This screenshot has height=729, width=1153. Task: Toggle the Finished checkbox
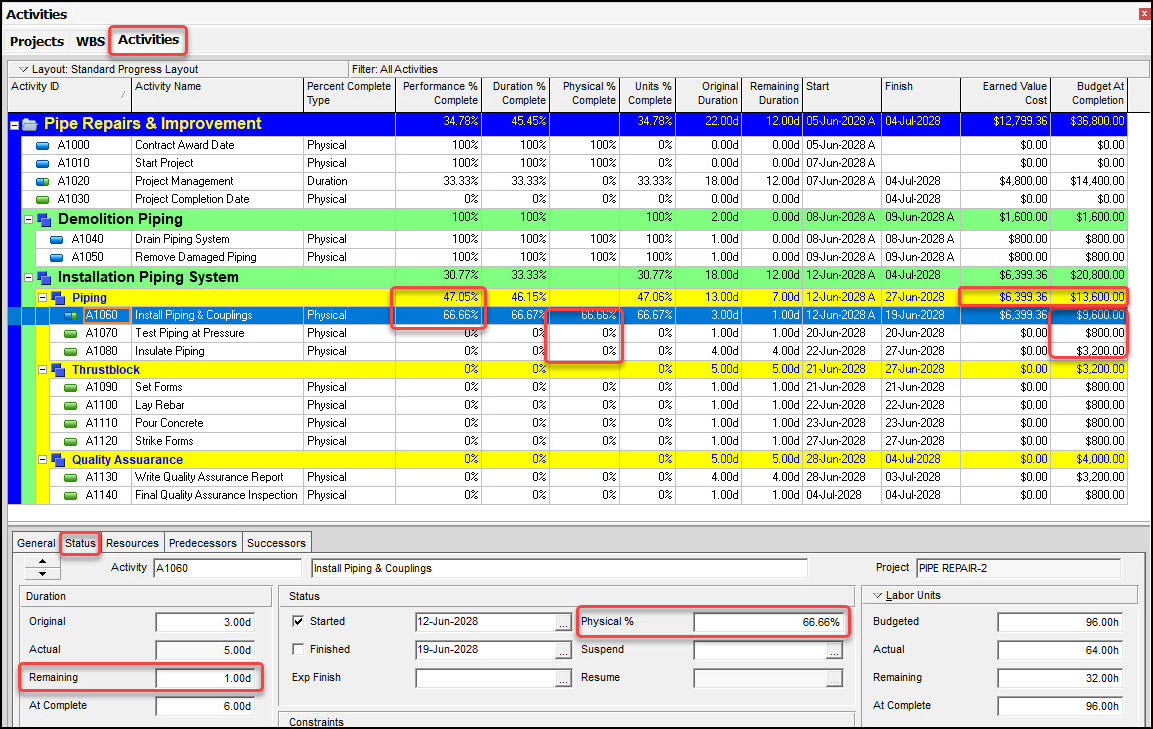tap(298, 650)
